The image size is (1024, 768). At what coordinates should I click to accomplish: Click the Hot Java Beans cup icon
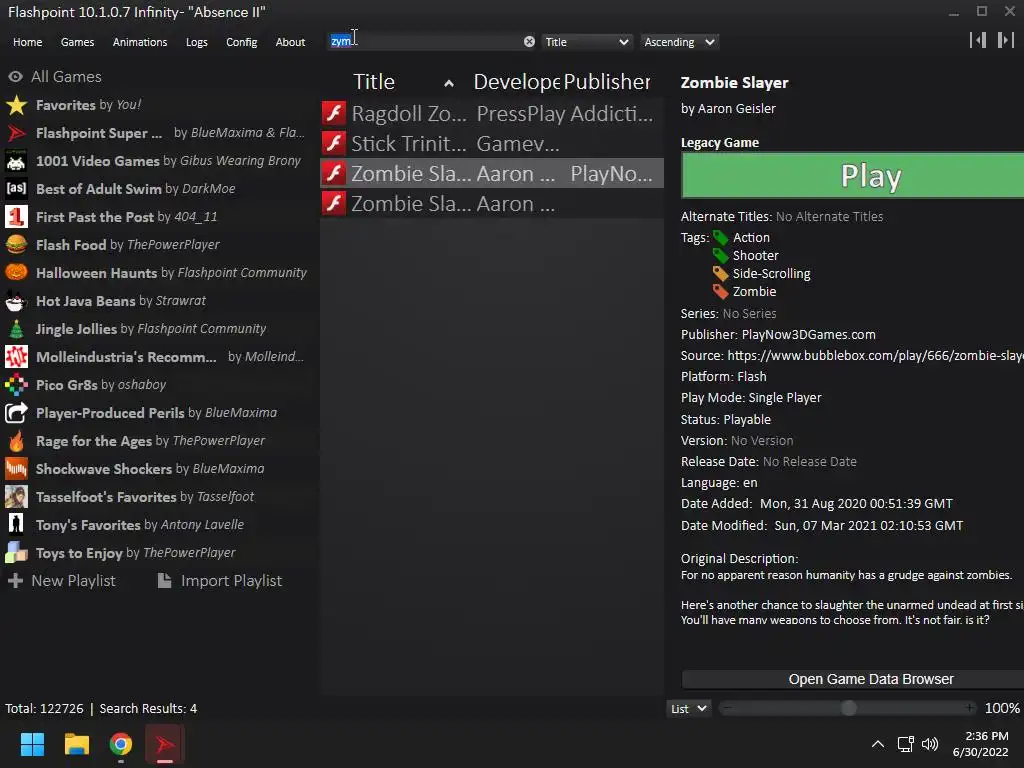[16, 301]
